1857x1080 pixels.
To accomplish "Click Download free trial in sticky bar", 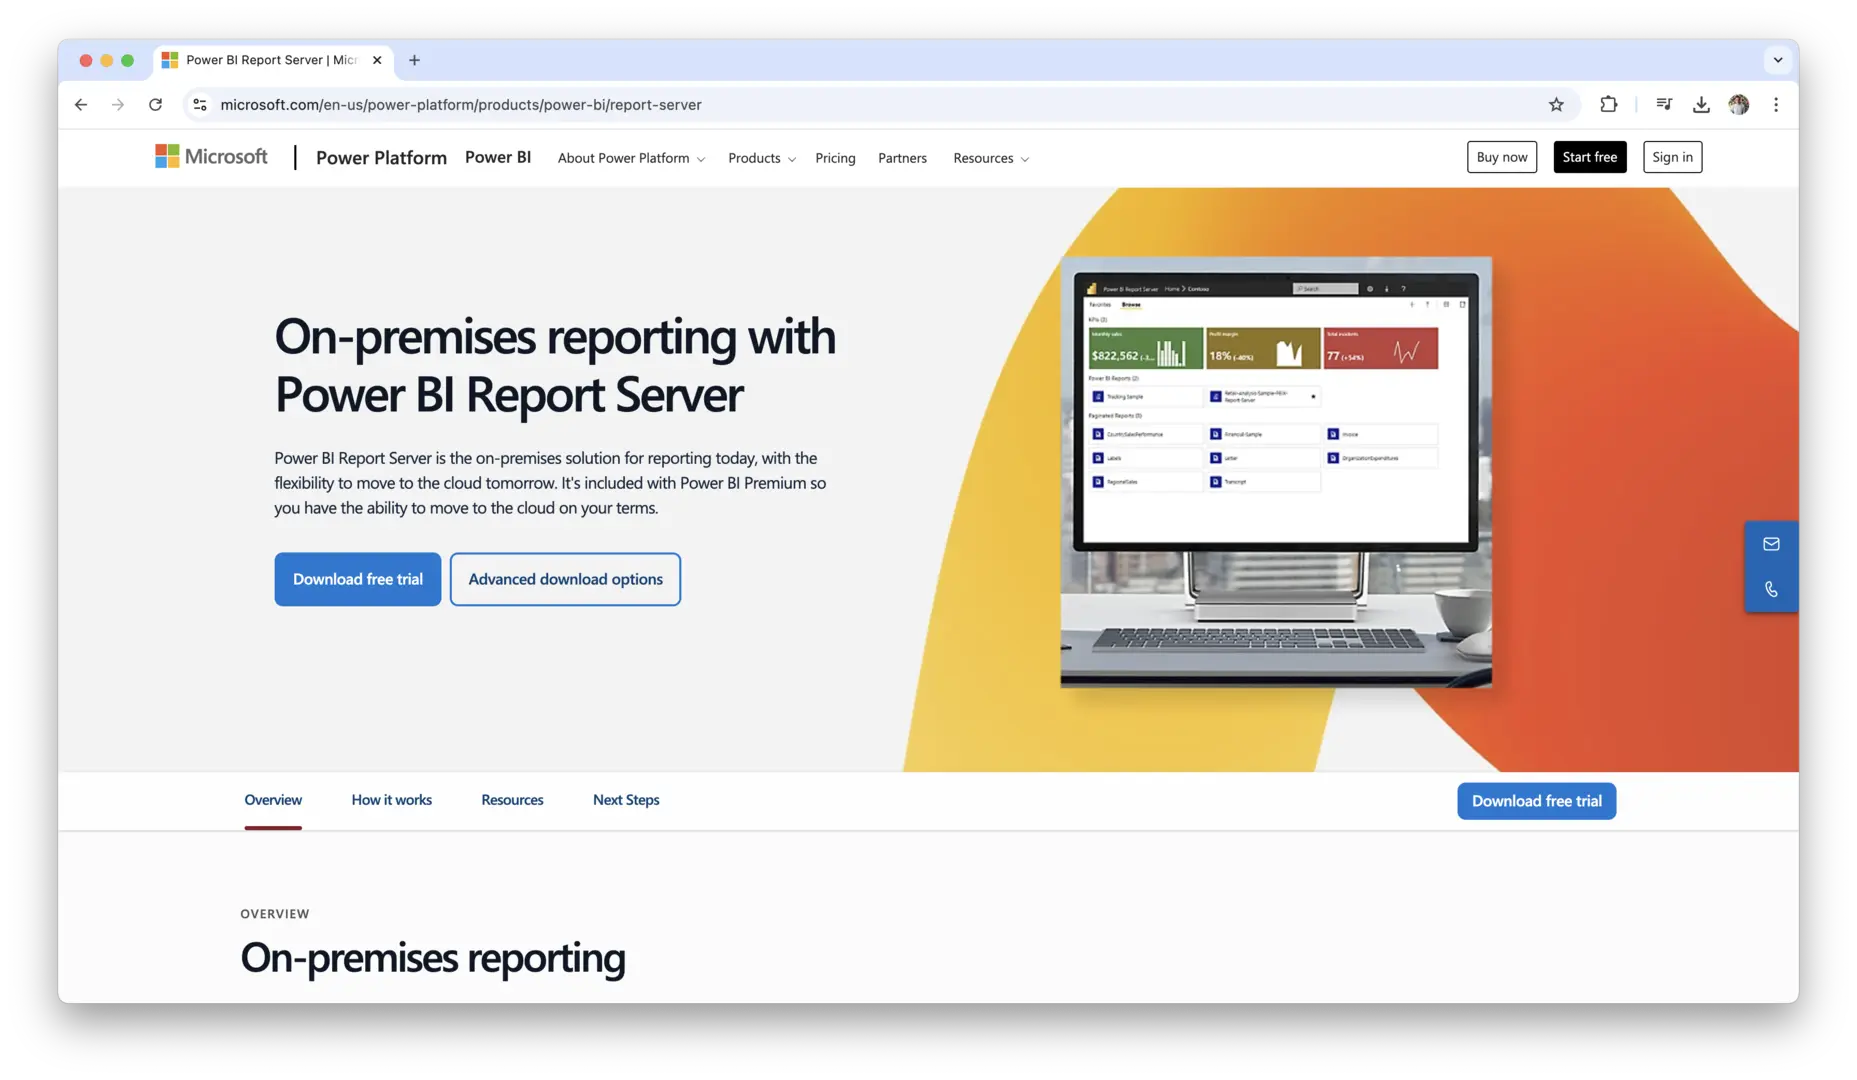I will pos(1536,801).
